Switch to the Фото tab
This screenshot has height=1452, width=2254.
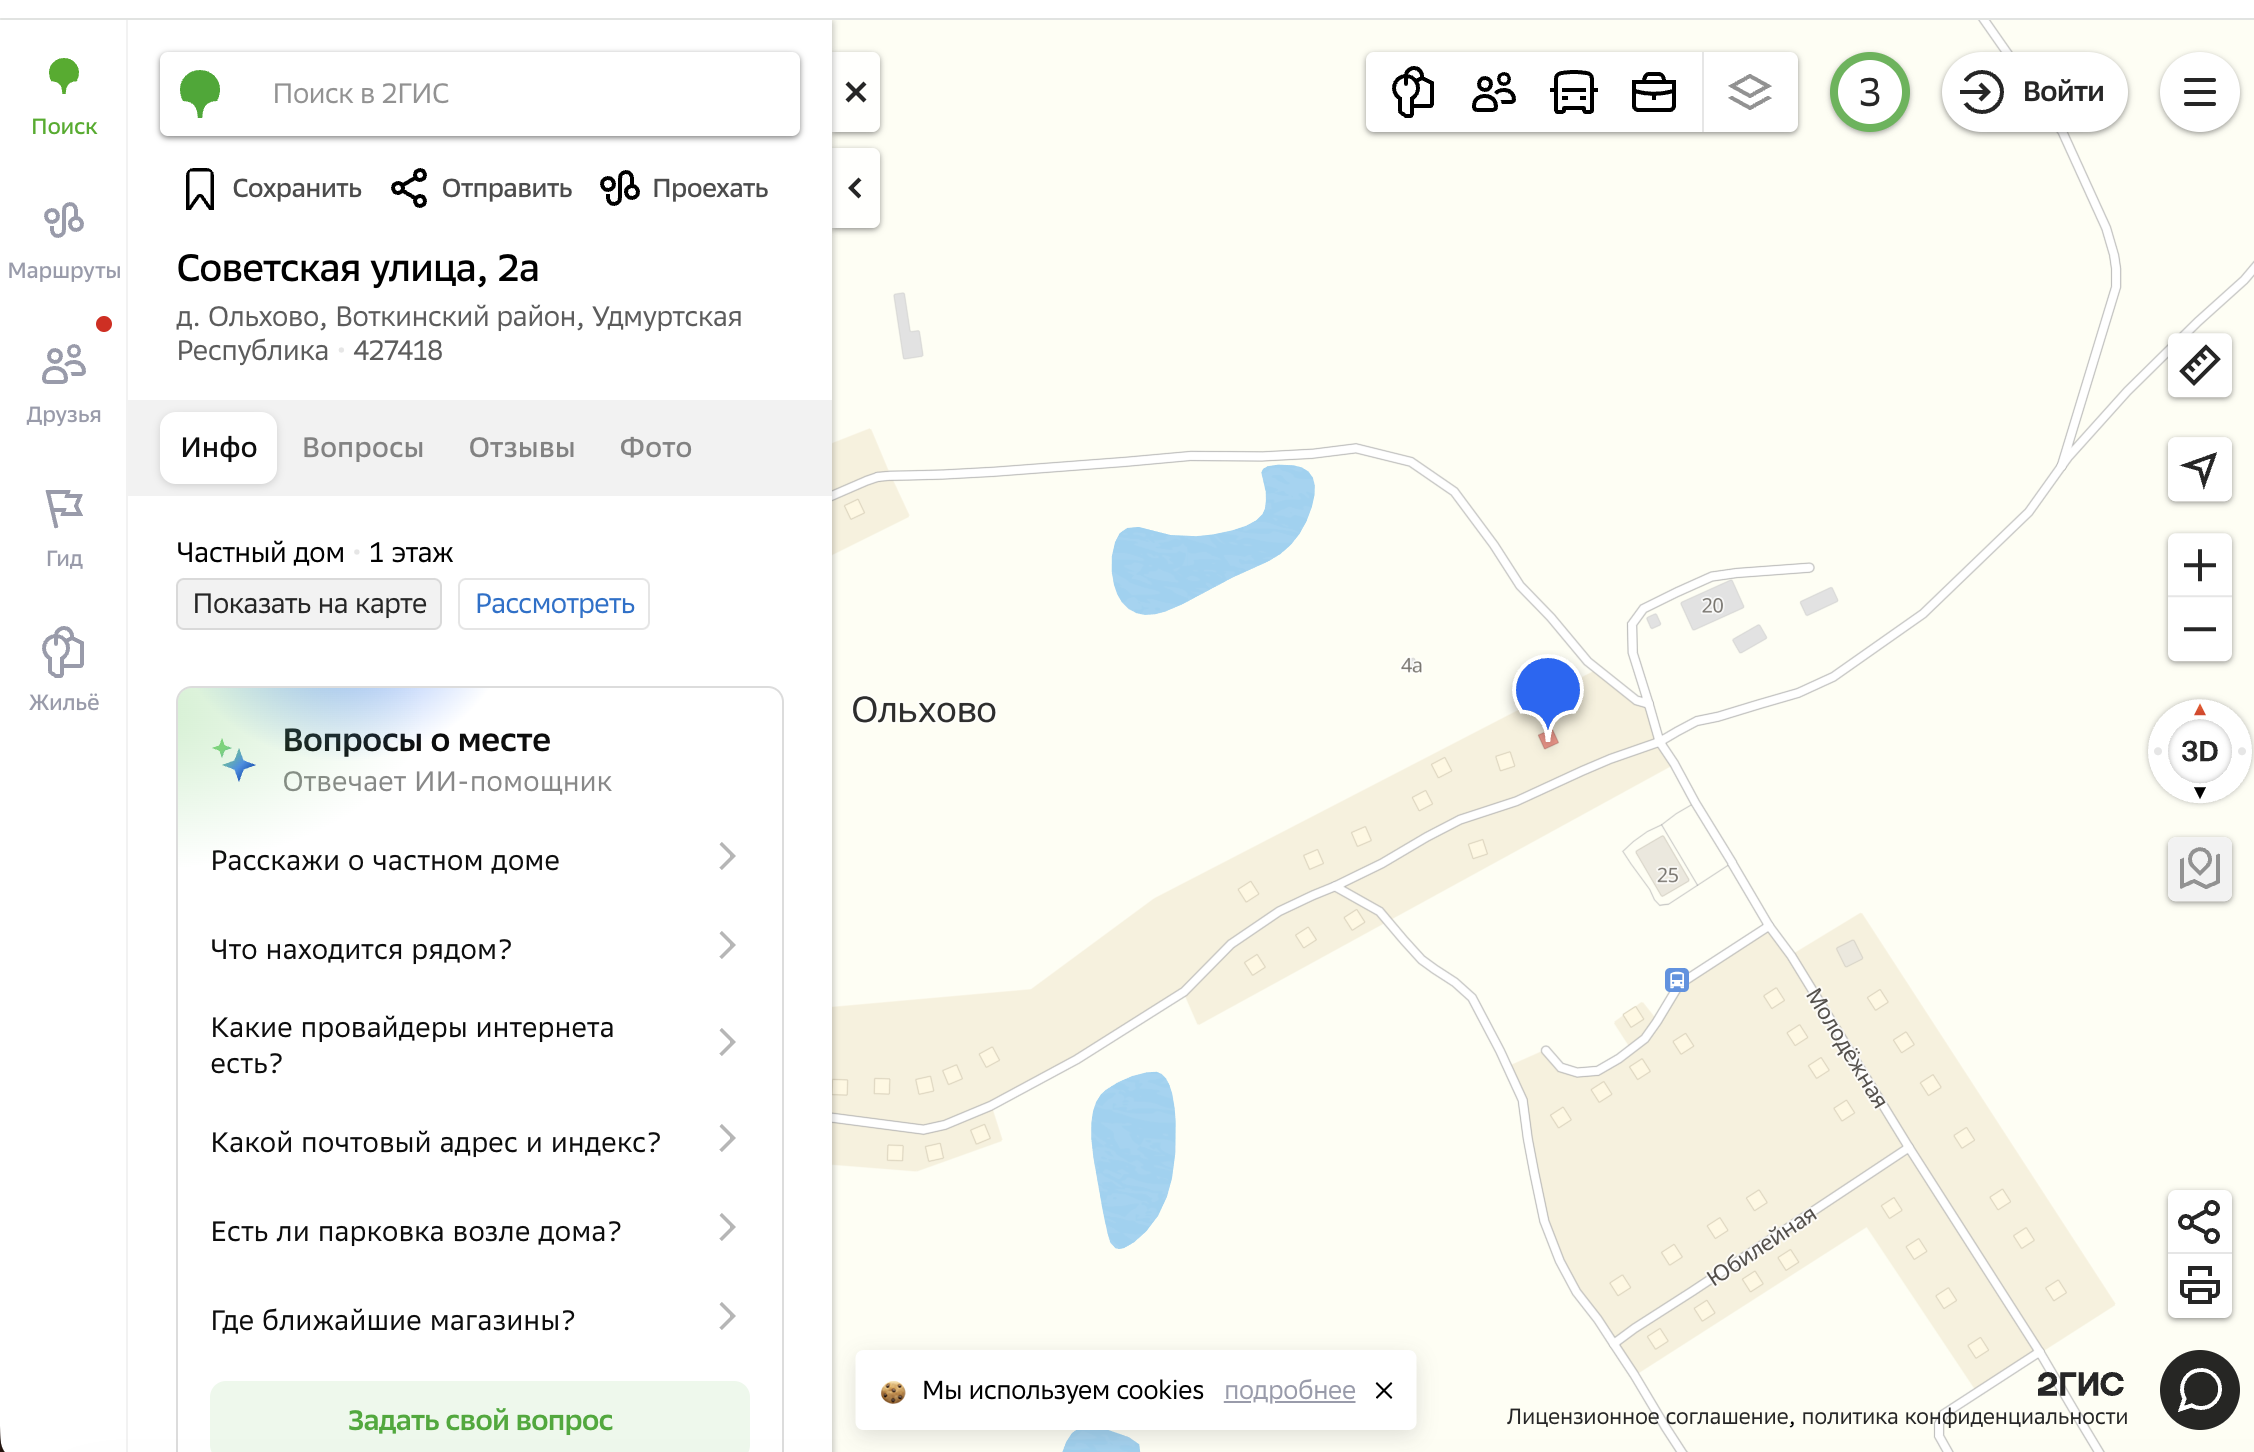tap(656, 447)
